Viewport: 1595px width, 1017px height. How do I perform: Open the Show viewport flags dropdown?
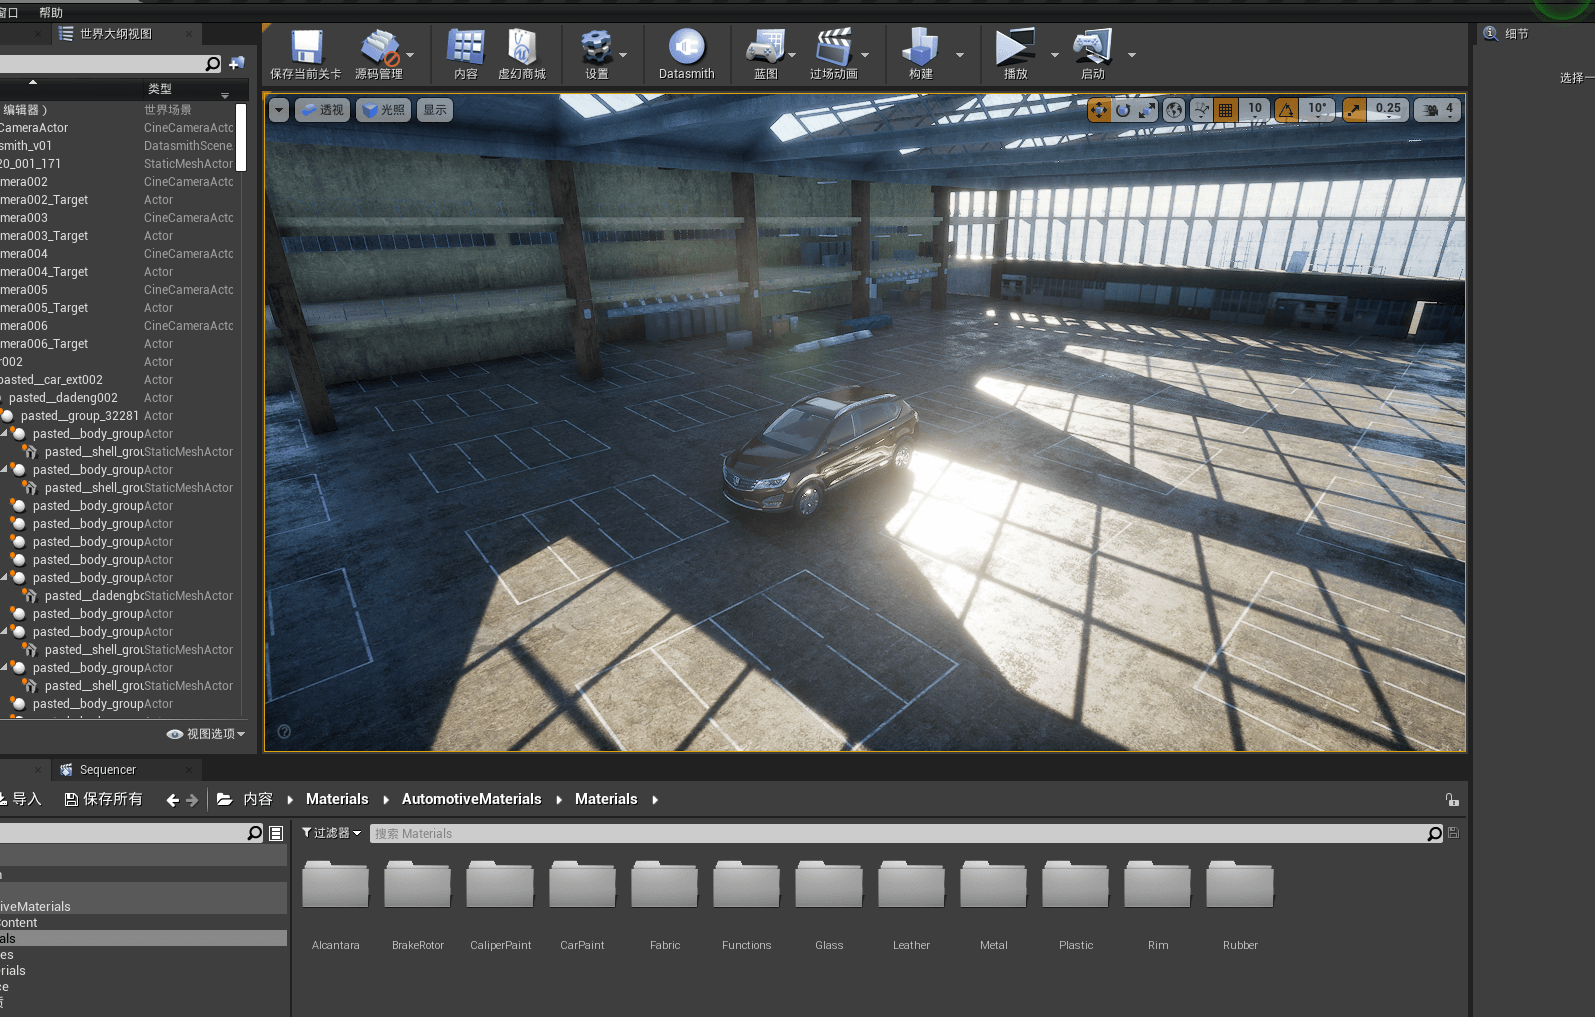[435, 110]
